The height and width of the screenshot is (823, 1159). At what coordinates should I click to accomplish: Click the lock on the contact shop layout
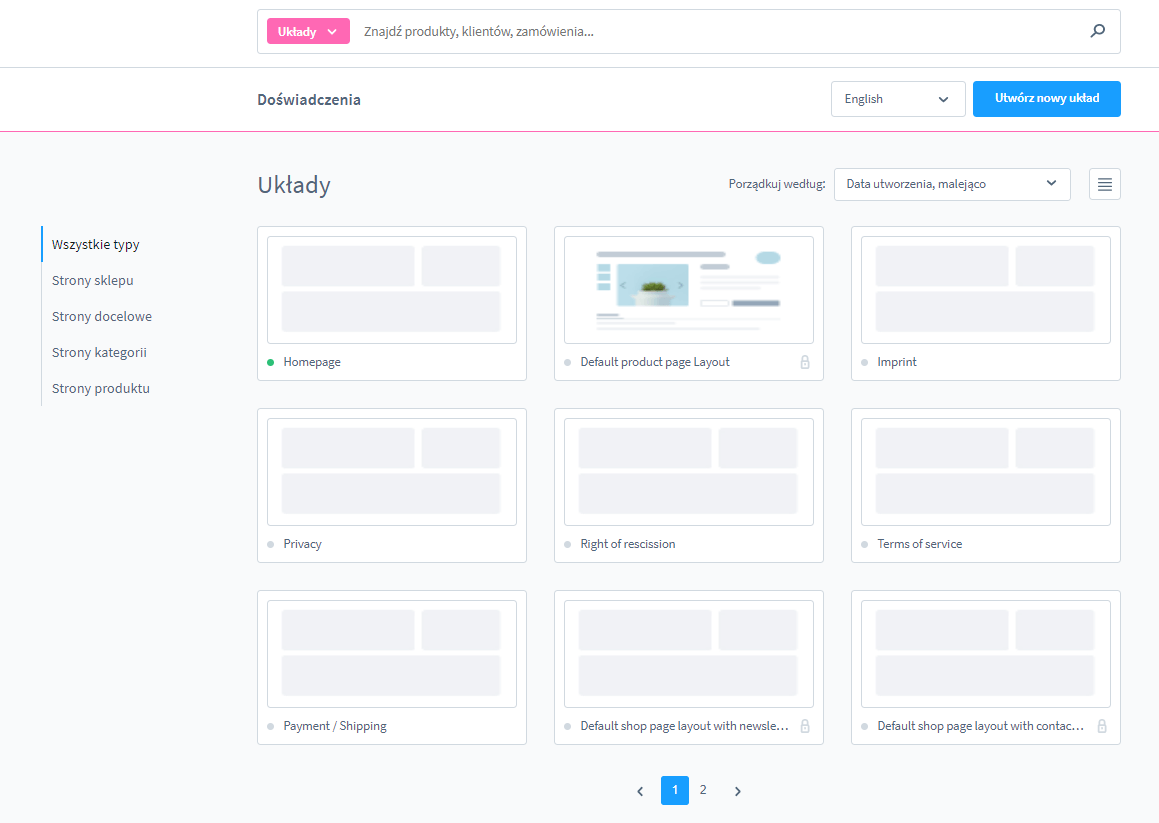coord(1102,726)
